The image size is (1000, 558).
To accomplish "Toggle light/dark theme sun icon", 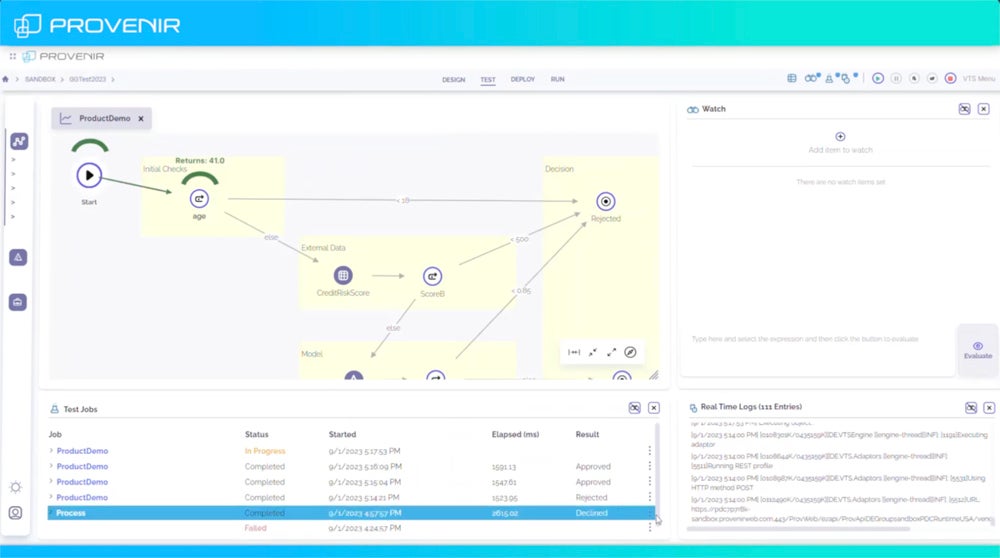I will point(16,487).
